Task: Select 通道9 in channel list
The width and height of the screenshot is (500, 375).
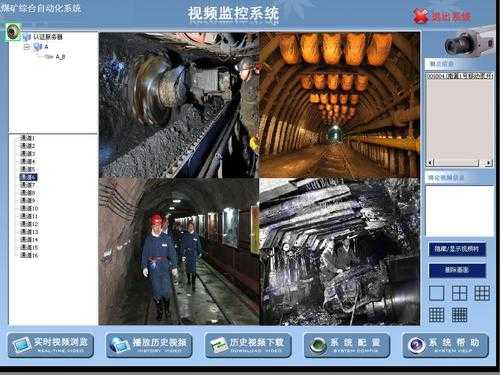Action: (x=28, y=200)
